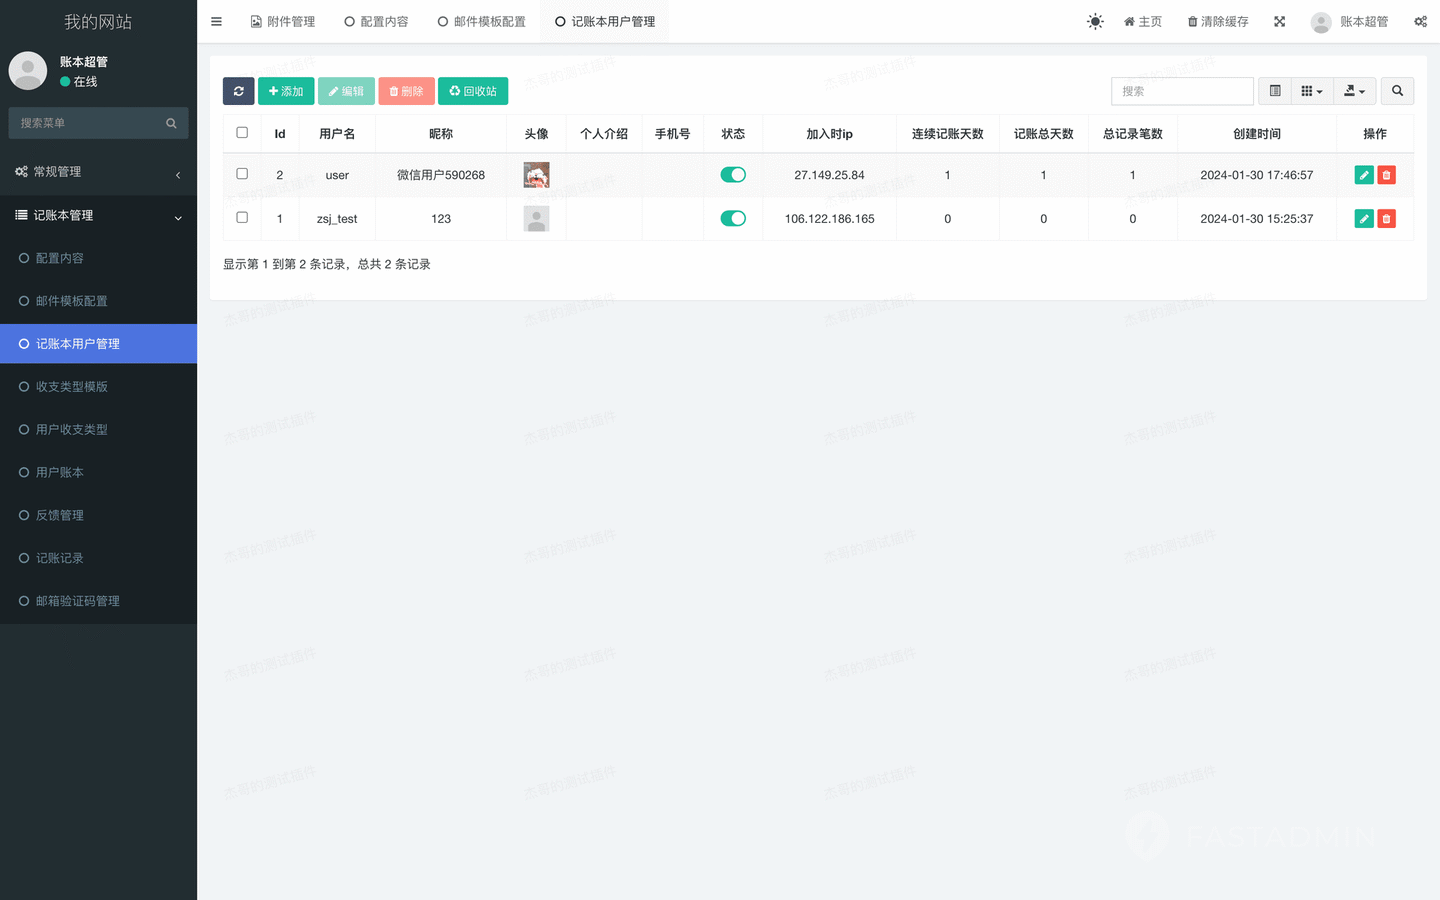Click the green edit icon for user row
The width and height of the screenshot is (1440, 900).
pyautogui.click(x=1363, y=175)
